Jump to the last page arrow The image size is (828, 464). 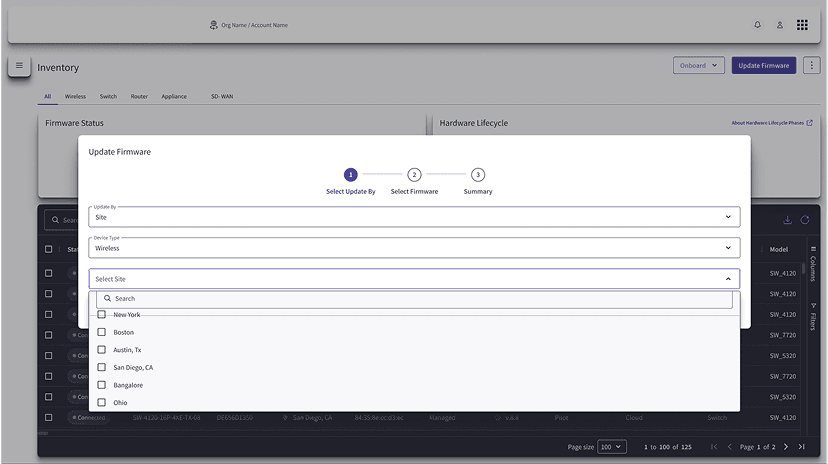[802, 447]
